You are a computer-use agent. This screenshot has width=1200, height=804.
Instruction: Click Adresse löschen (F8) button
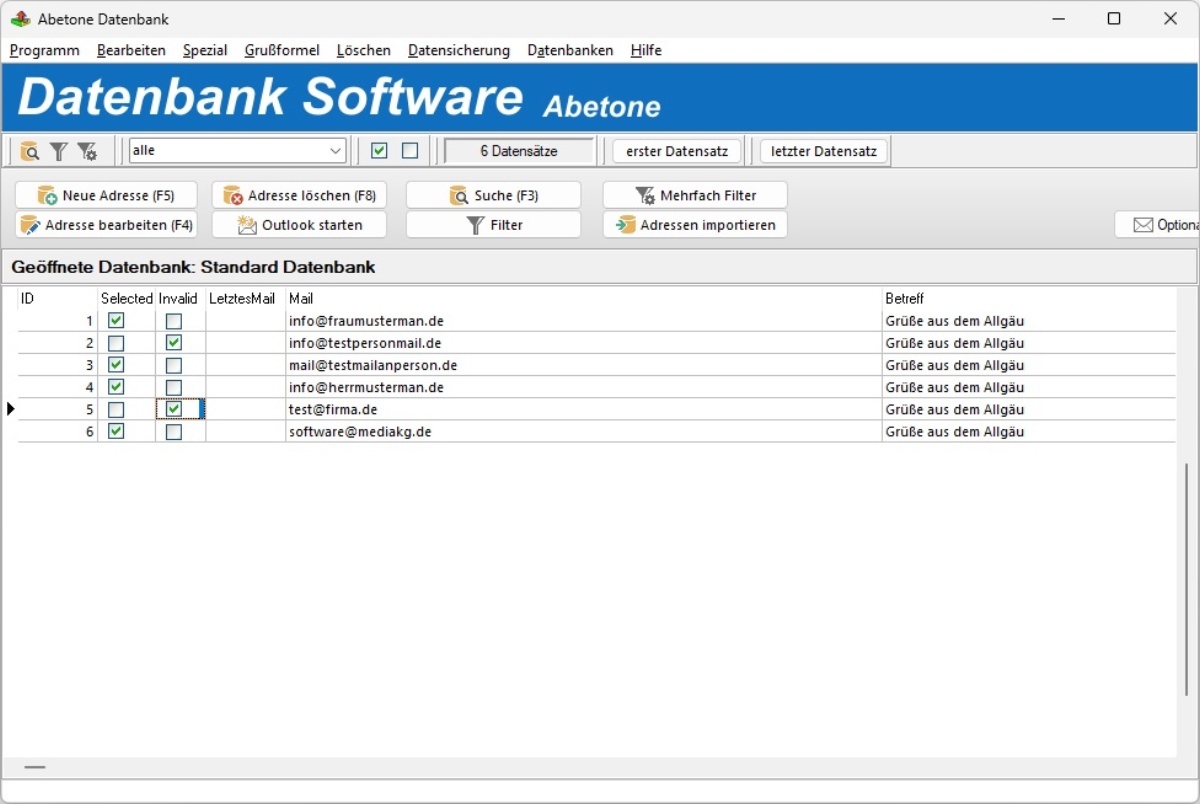[x=300, y=195]
